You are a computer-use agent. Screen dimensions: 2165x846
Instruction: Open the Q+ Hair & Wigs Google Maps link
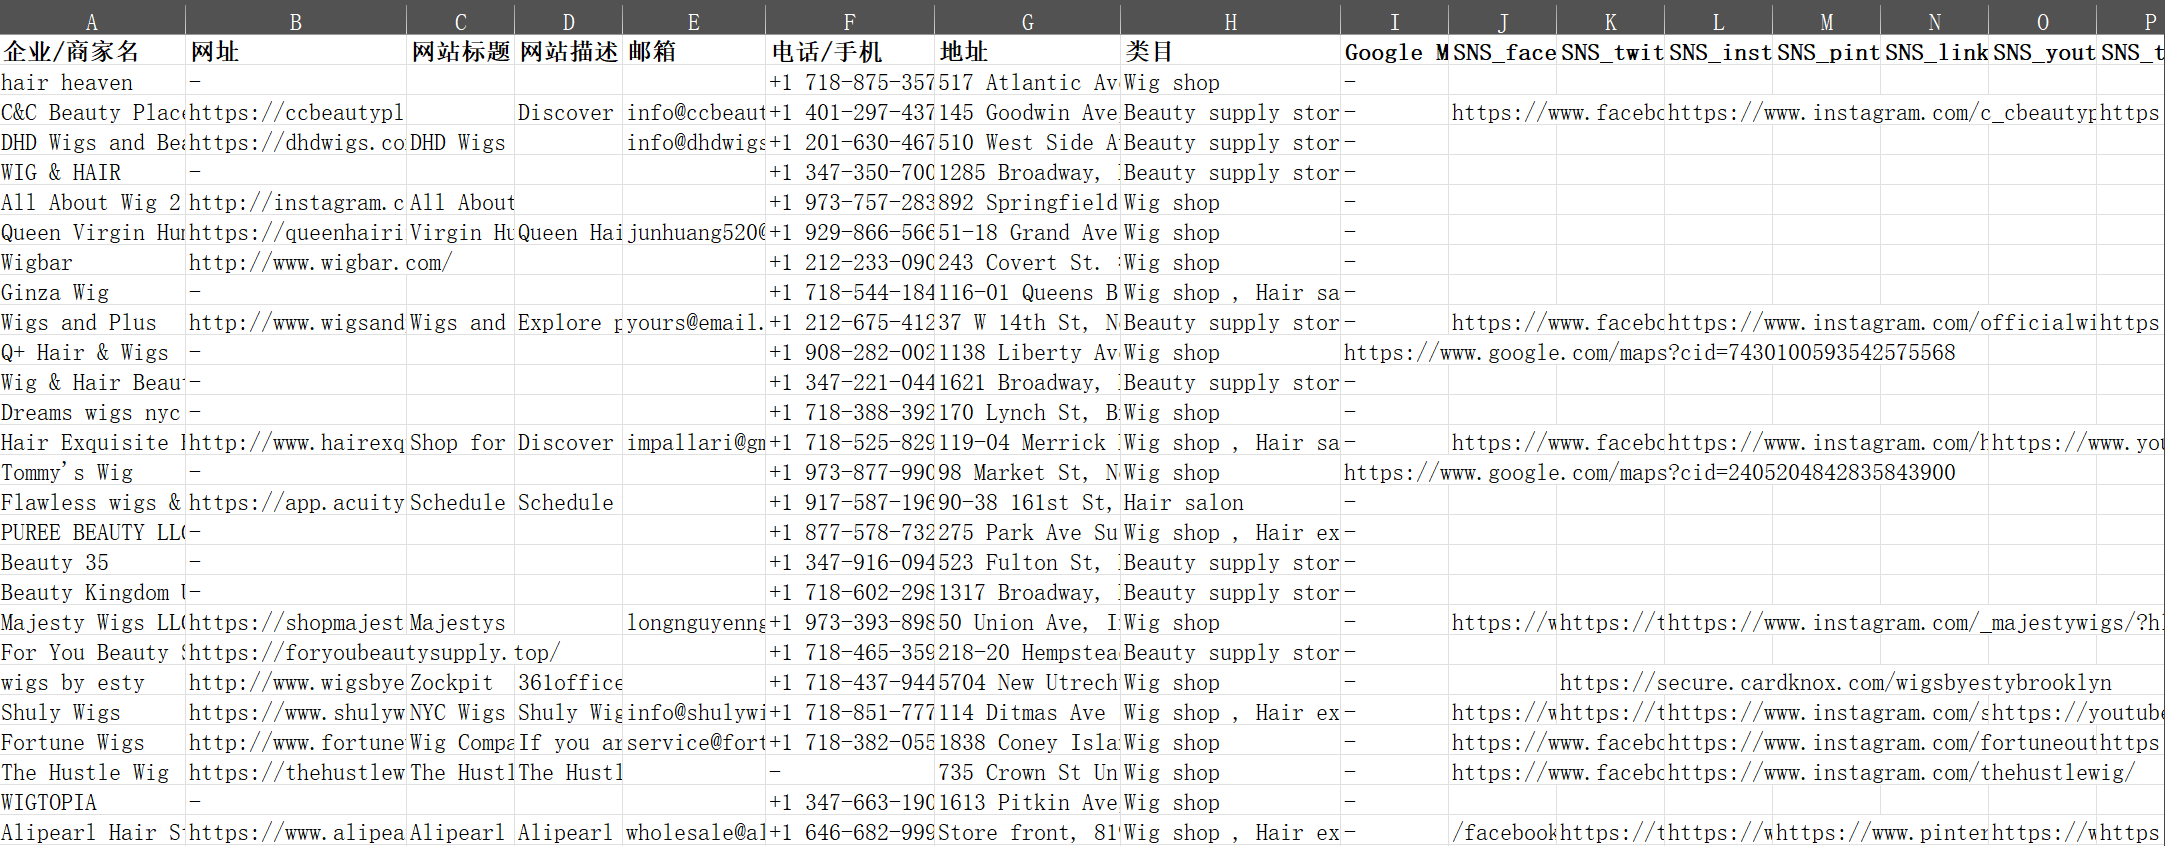pos(1648,353)
